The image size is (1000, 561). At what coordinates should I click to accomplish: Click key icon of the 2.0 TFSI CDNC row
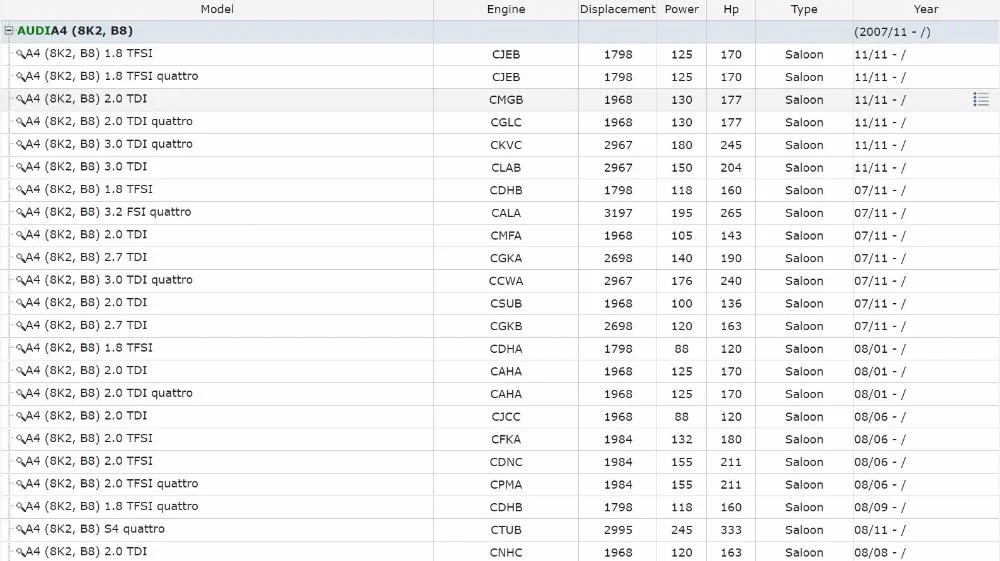(20, 462)
